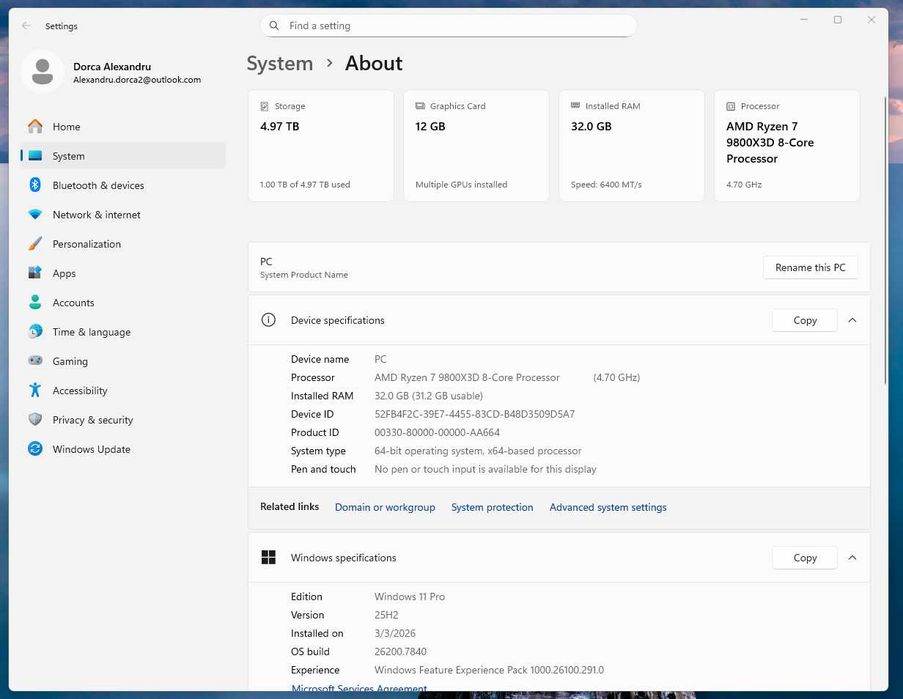
Task: Click the Personalization paintbrush icon
Action: (x=35, y=244)
